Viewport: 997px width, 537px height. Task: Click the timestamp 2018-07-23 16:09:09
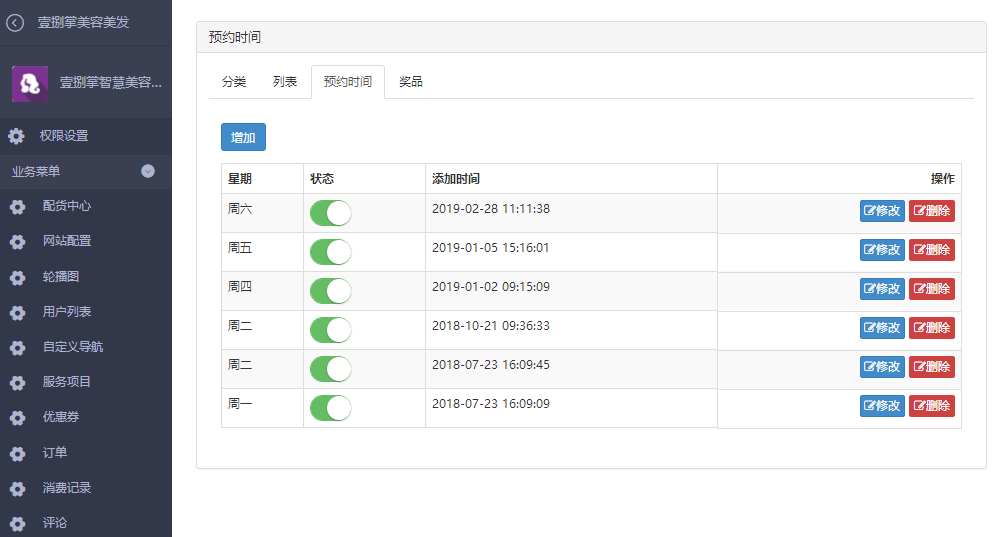click(491, 404)
